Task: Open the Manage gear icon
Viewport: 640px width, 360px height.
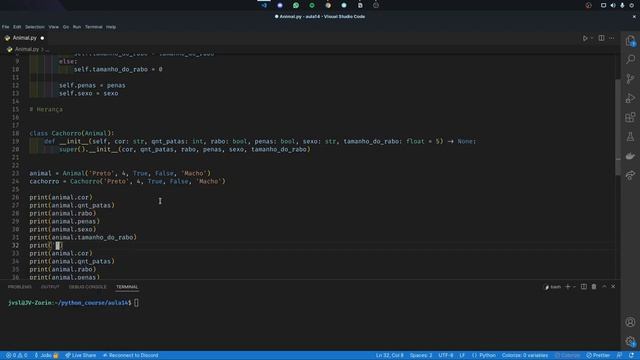Action: click(x=630, y=341)
